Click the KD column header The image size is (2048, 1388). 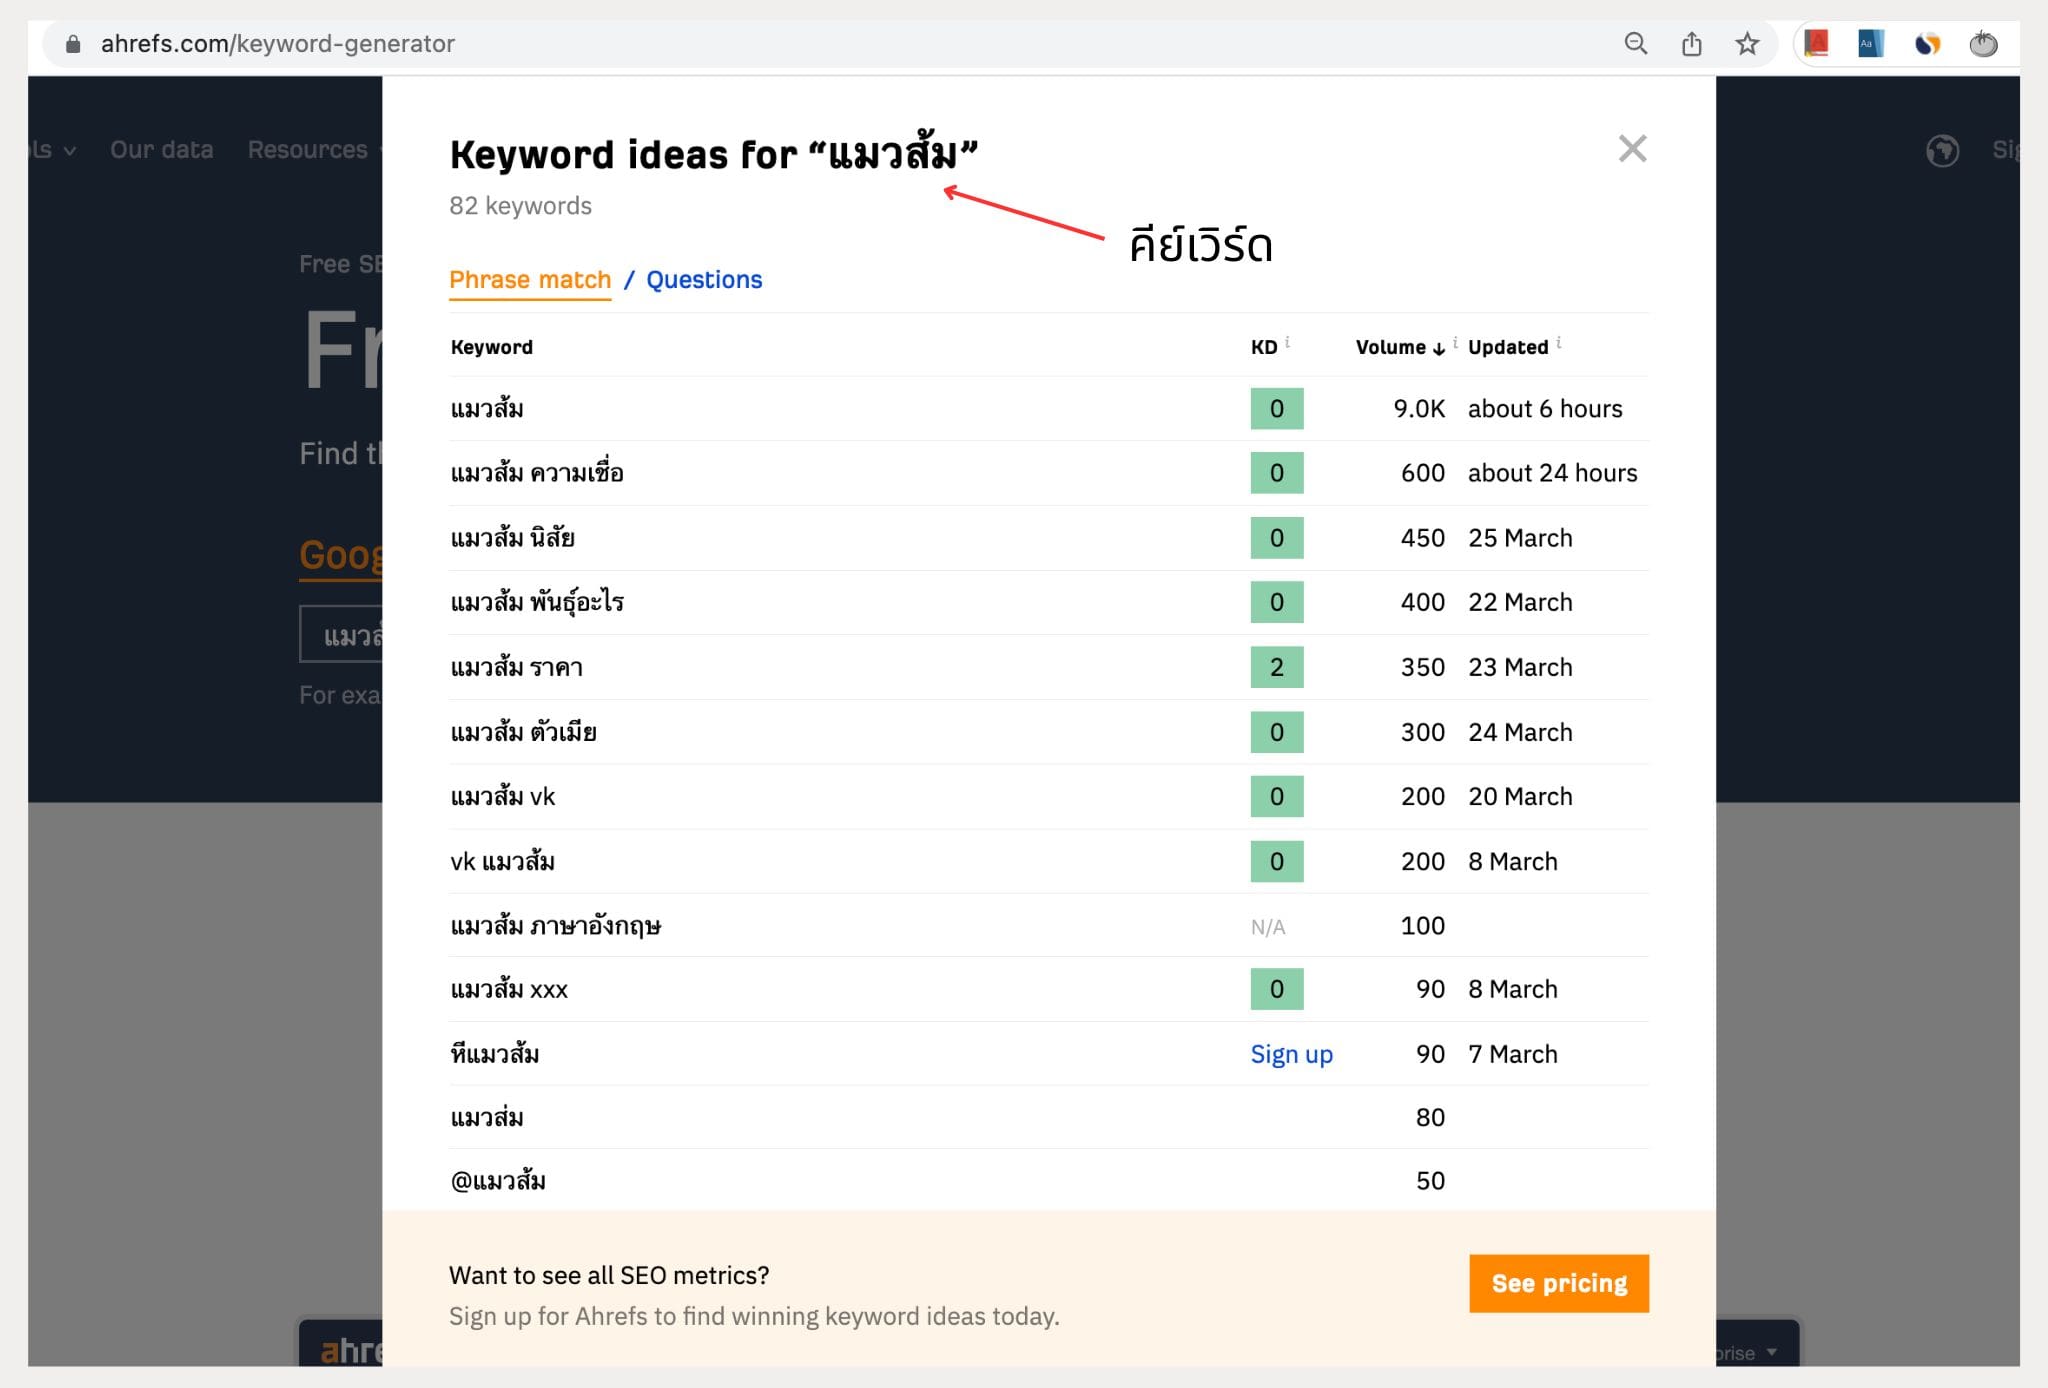tap(1264, 347)
